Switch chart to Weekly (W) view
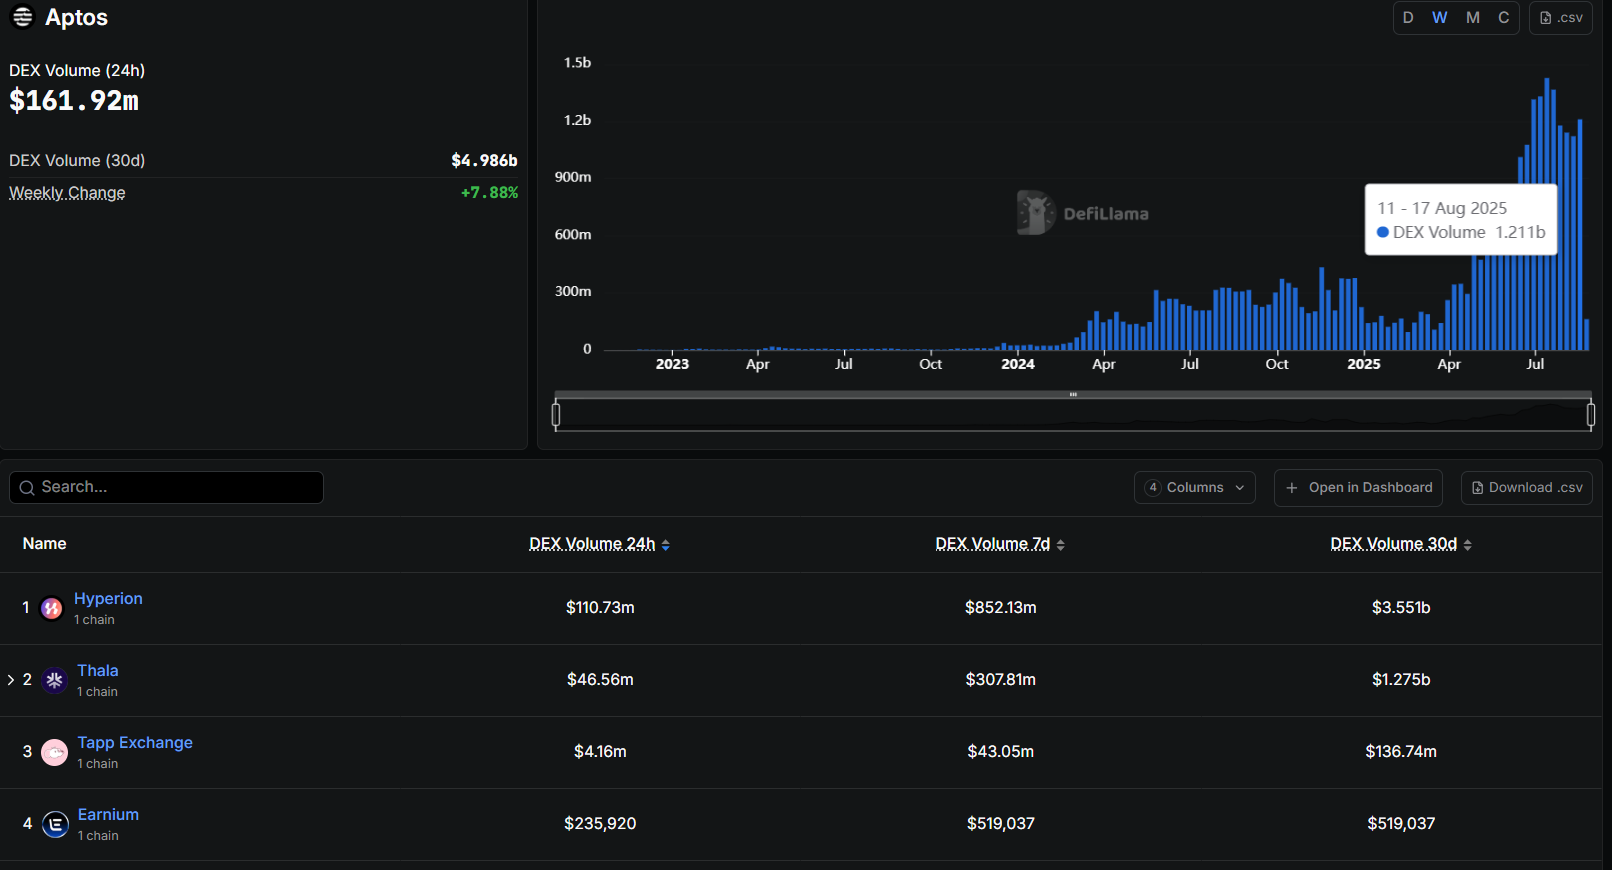Image resolution: width=1612 pixels, height=870 pixels. [1440, 18]
